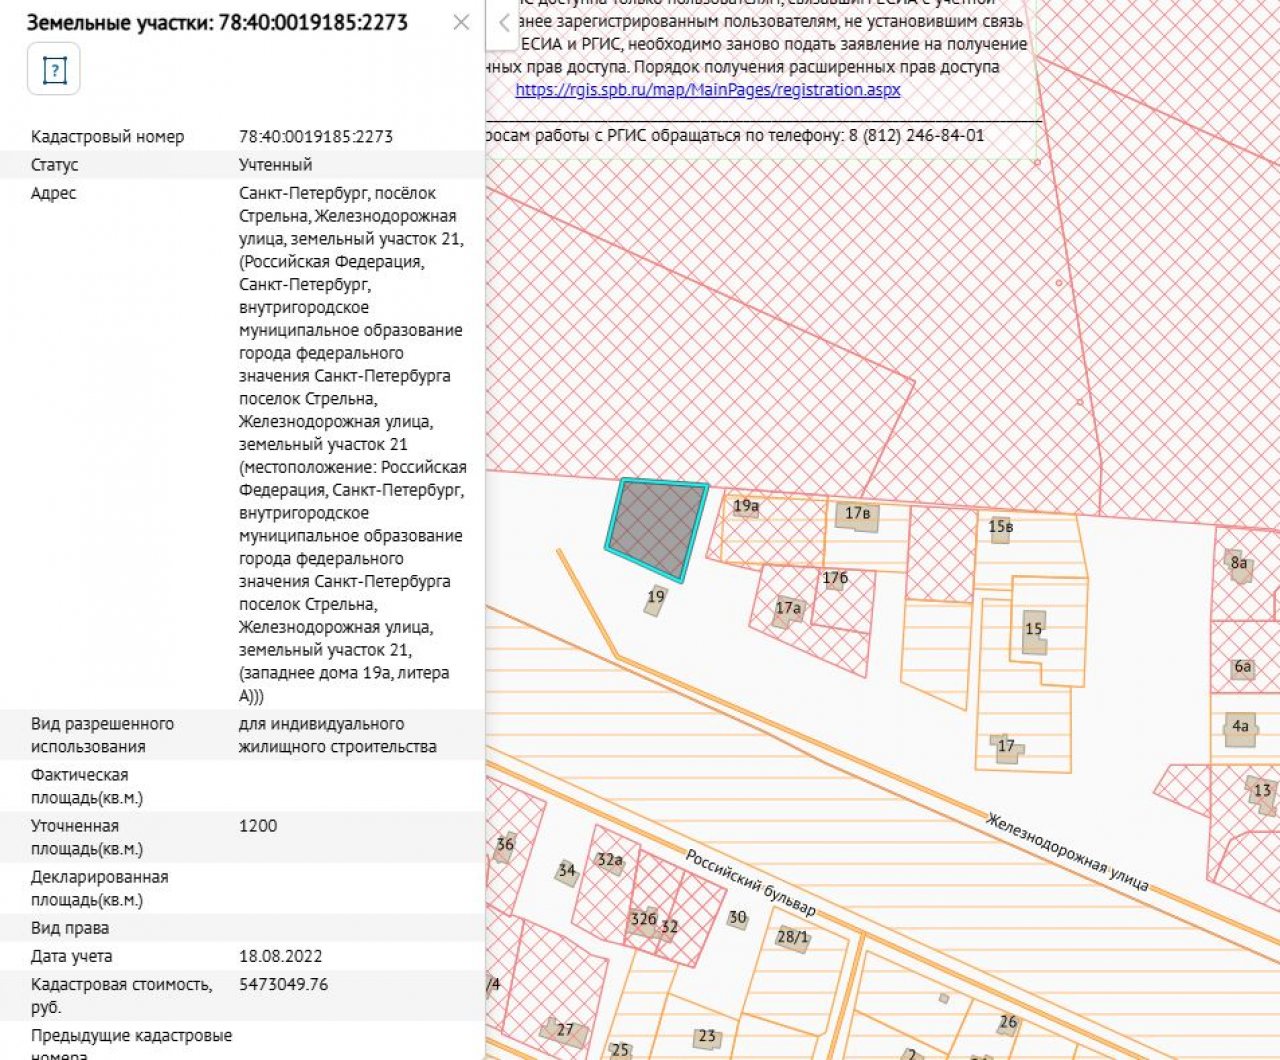The width and height of the screenshot is (1280, 1060).
Task: Click the cadastral number value 78:40:0019185:2273
Action: 315,137
